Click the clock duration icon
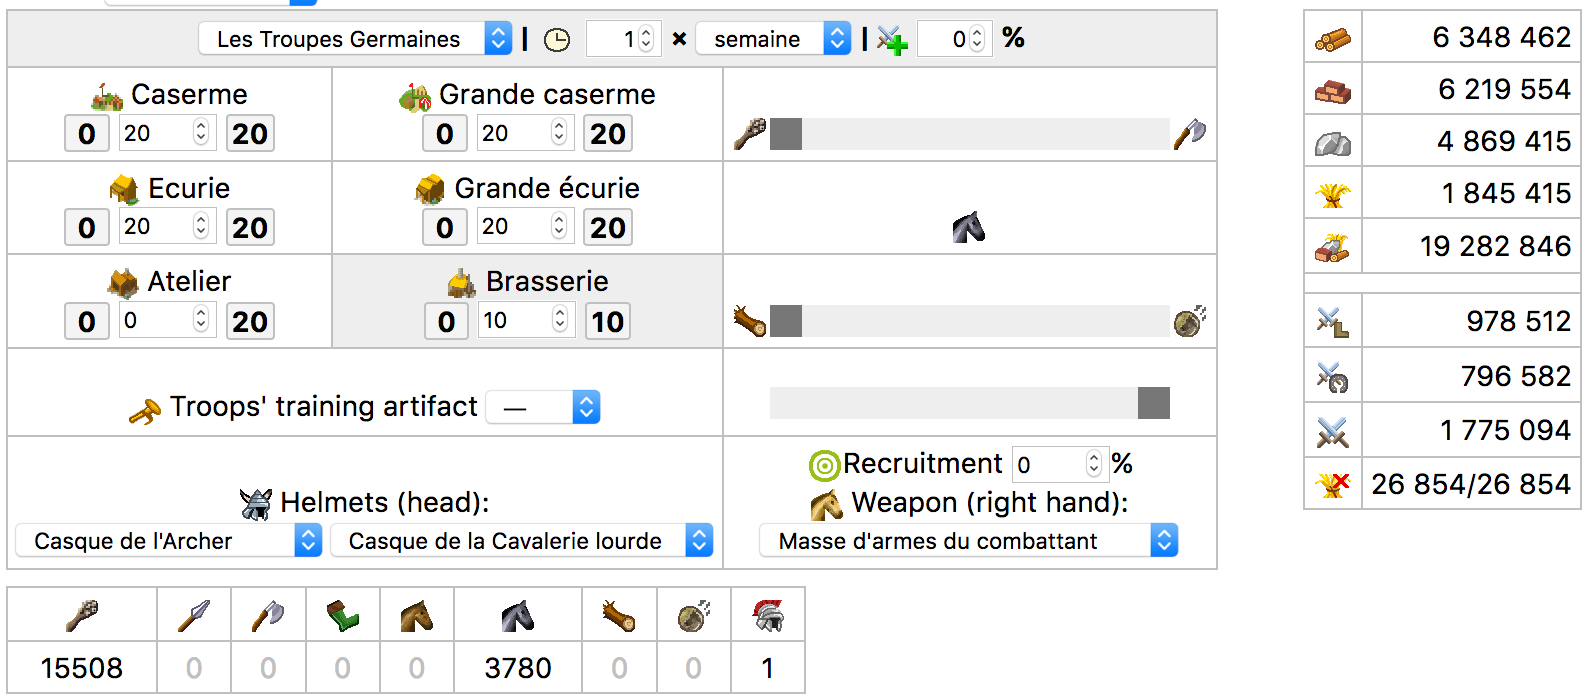This screenshot has height=698, width=1590. [557, 40]
